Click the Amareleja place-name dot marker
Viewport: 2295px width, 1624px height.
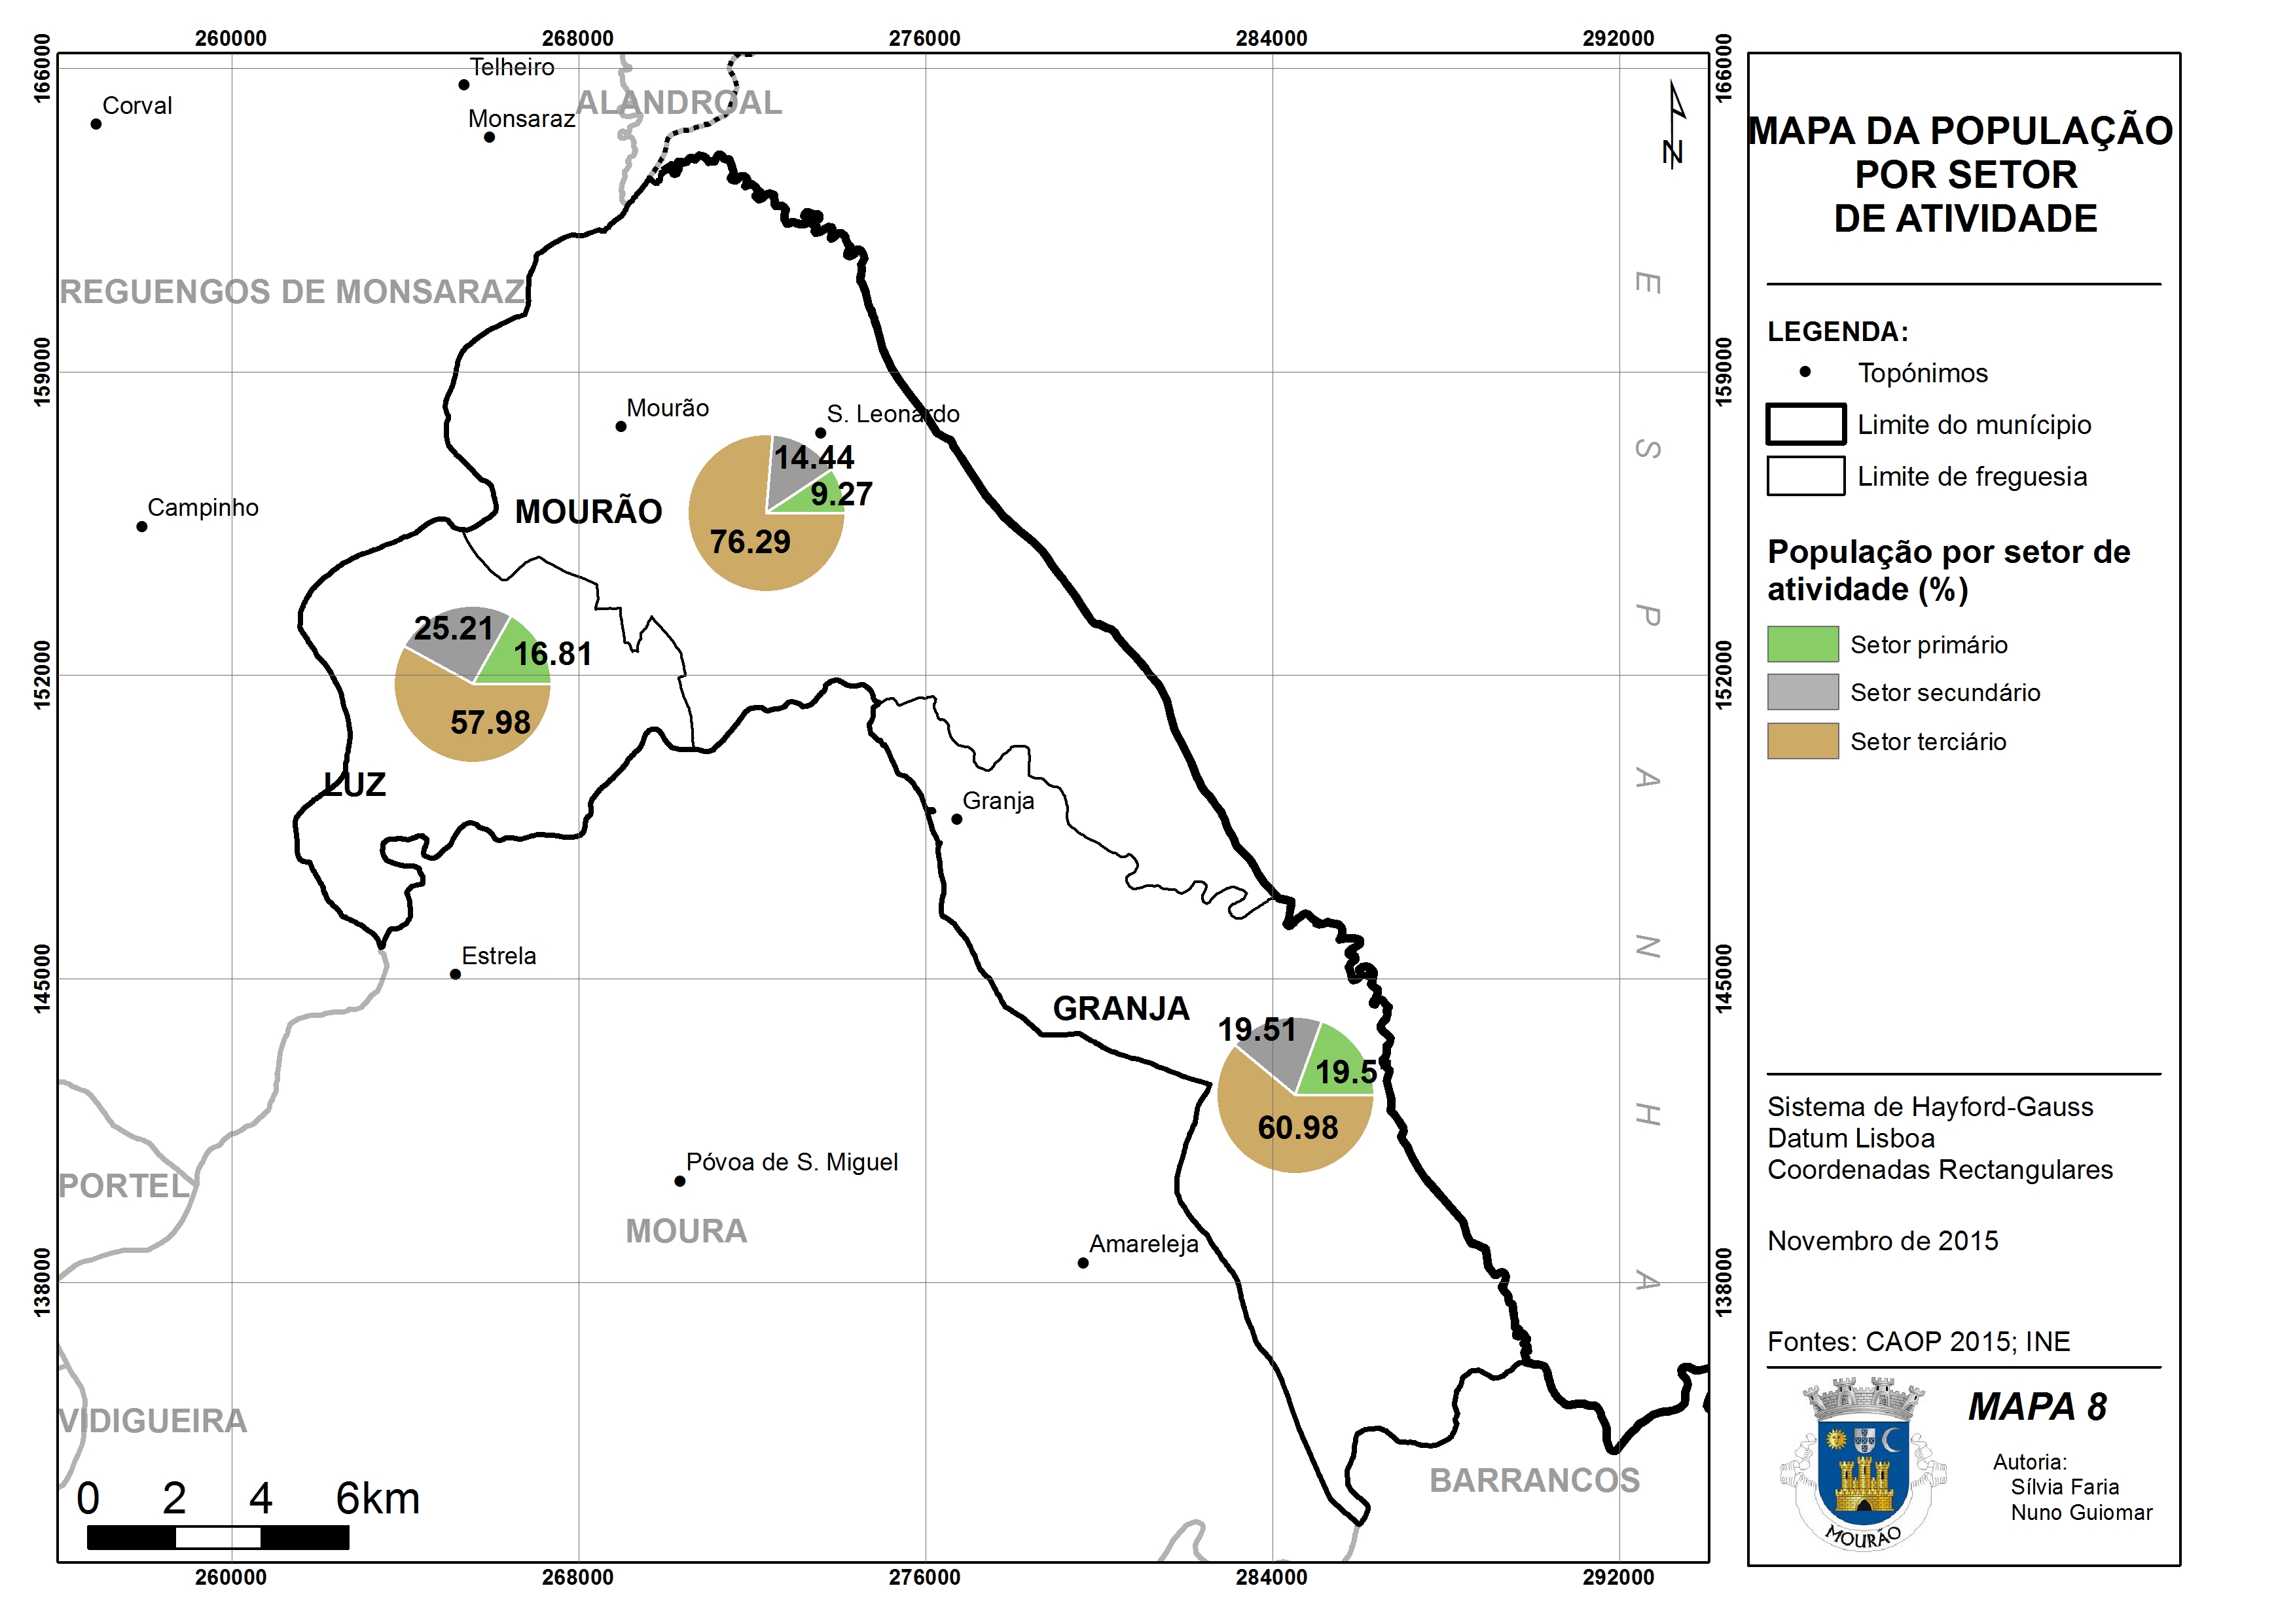click(1083, 1263)
